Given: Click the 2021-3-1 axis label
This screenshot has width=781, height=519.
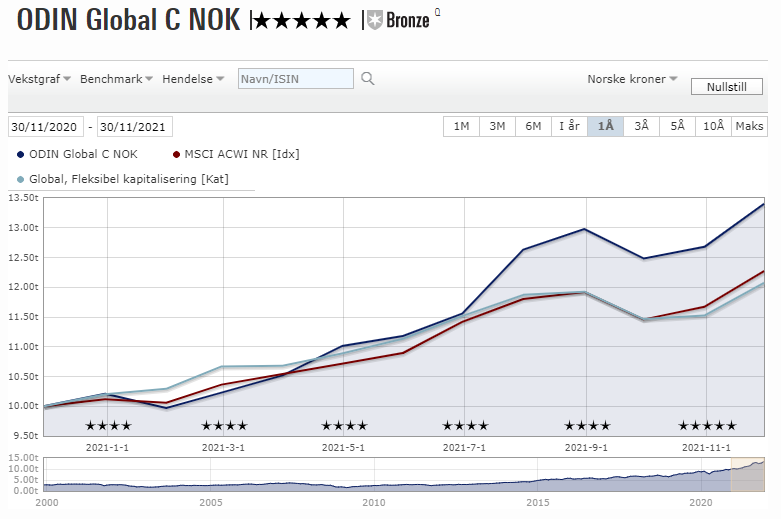Looking at the screenshot, I should [223, 447].
